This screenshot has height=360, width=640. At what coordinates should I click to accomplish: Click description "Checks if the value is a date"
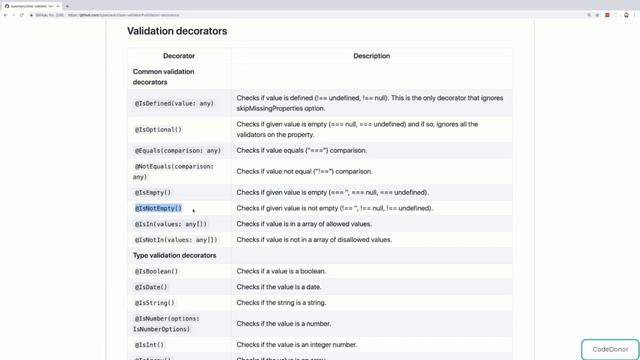[279, 287]
